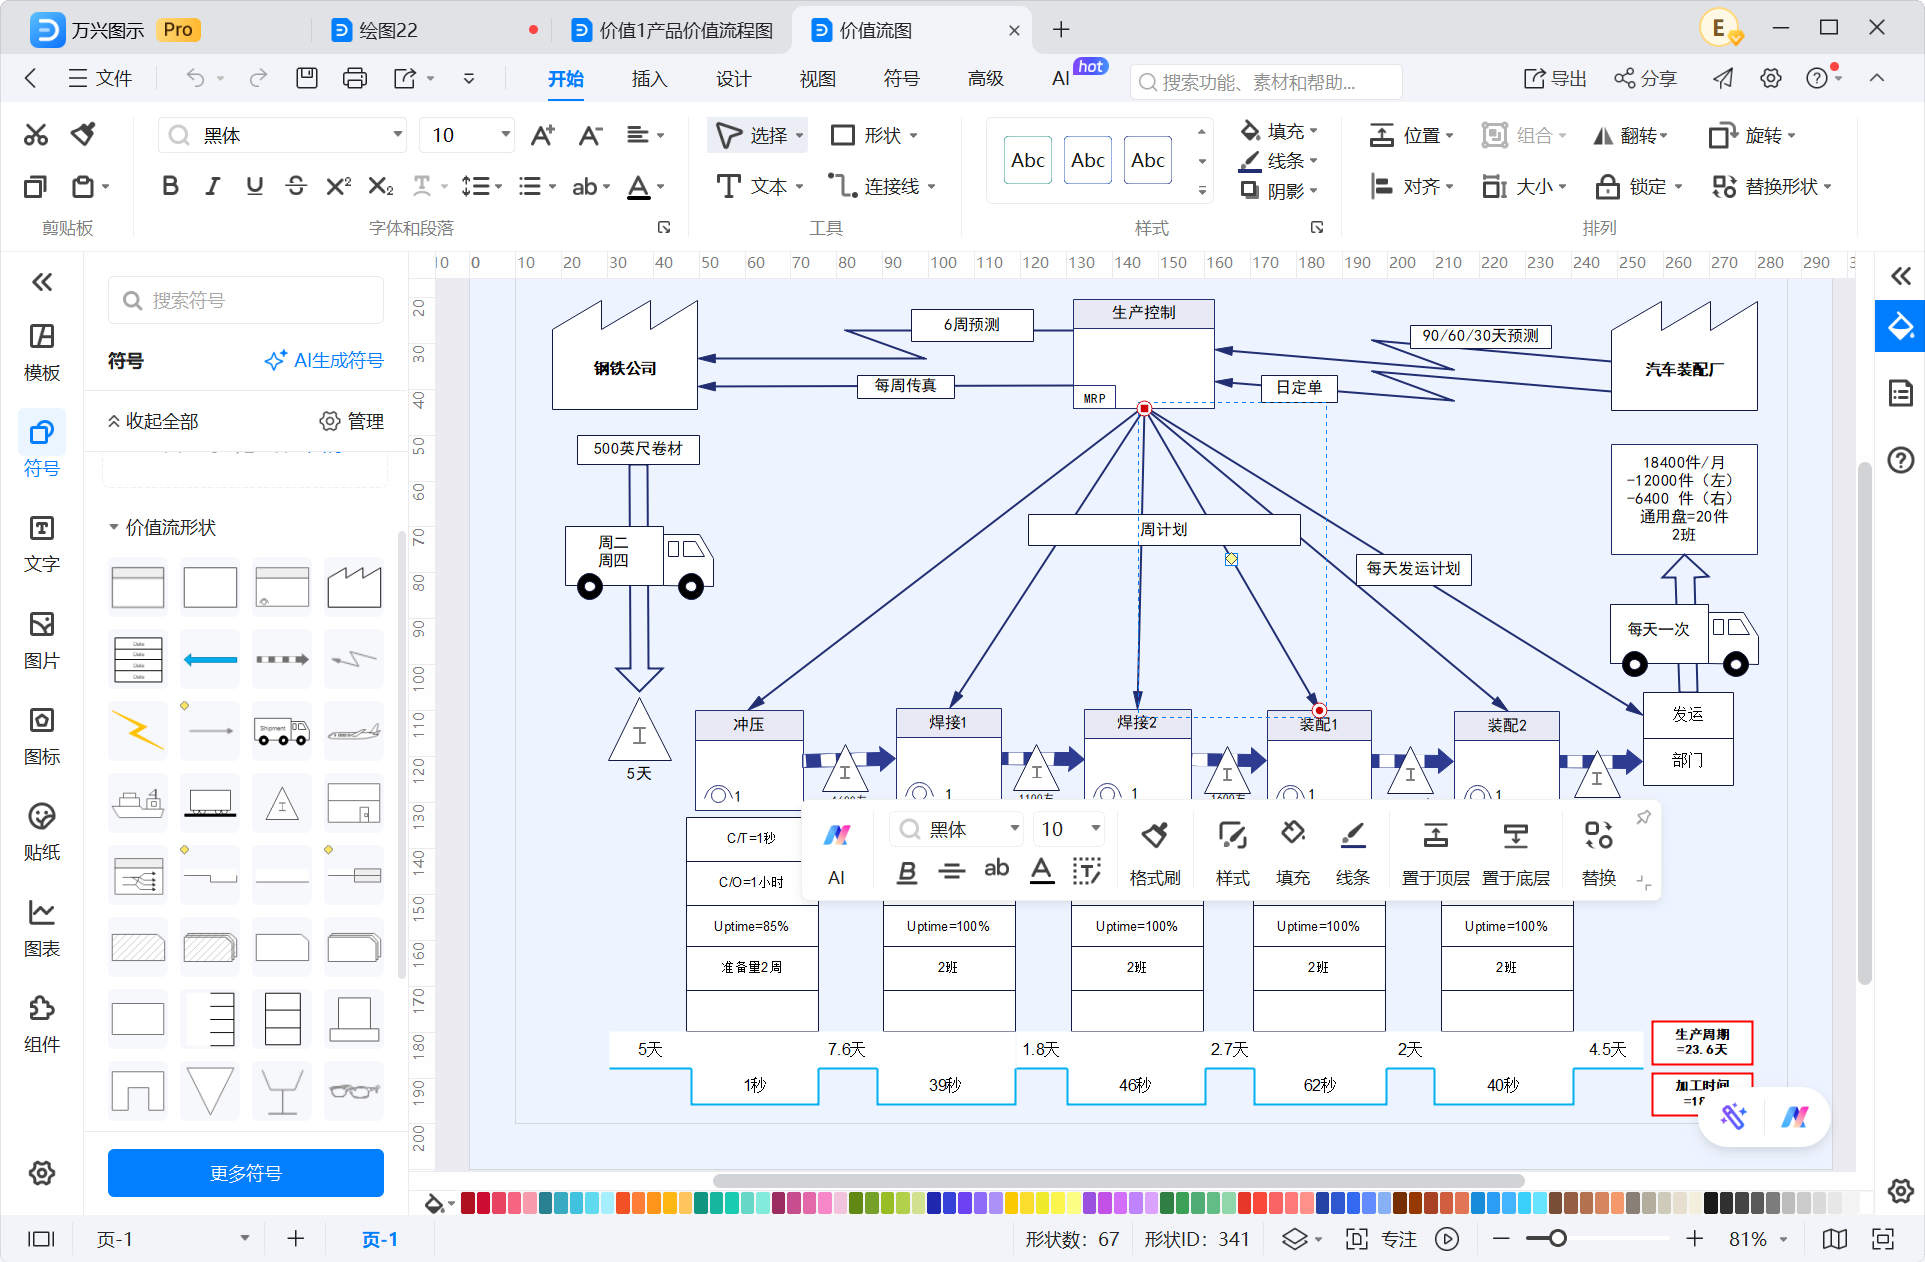Pin the floating toolbar

coord(1643,818)
